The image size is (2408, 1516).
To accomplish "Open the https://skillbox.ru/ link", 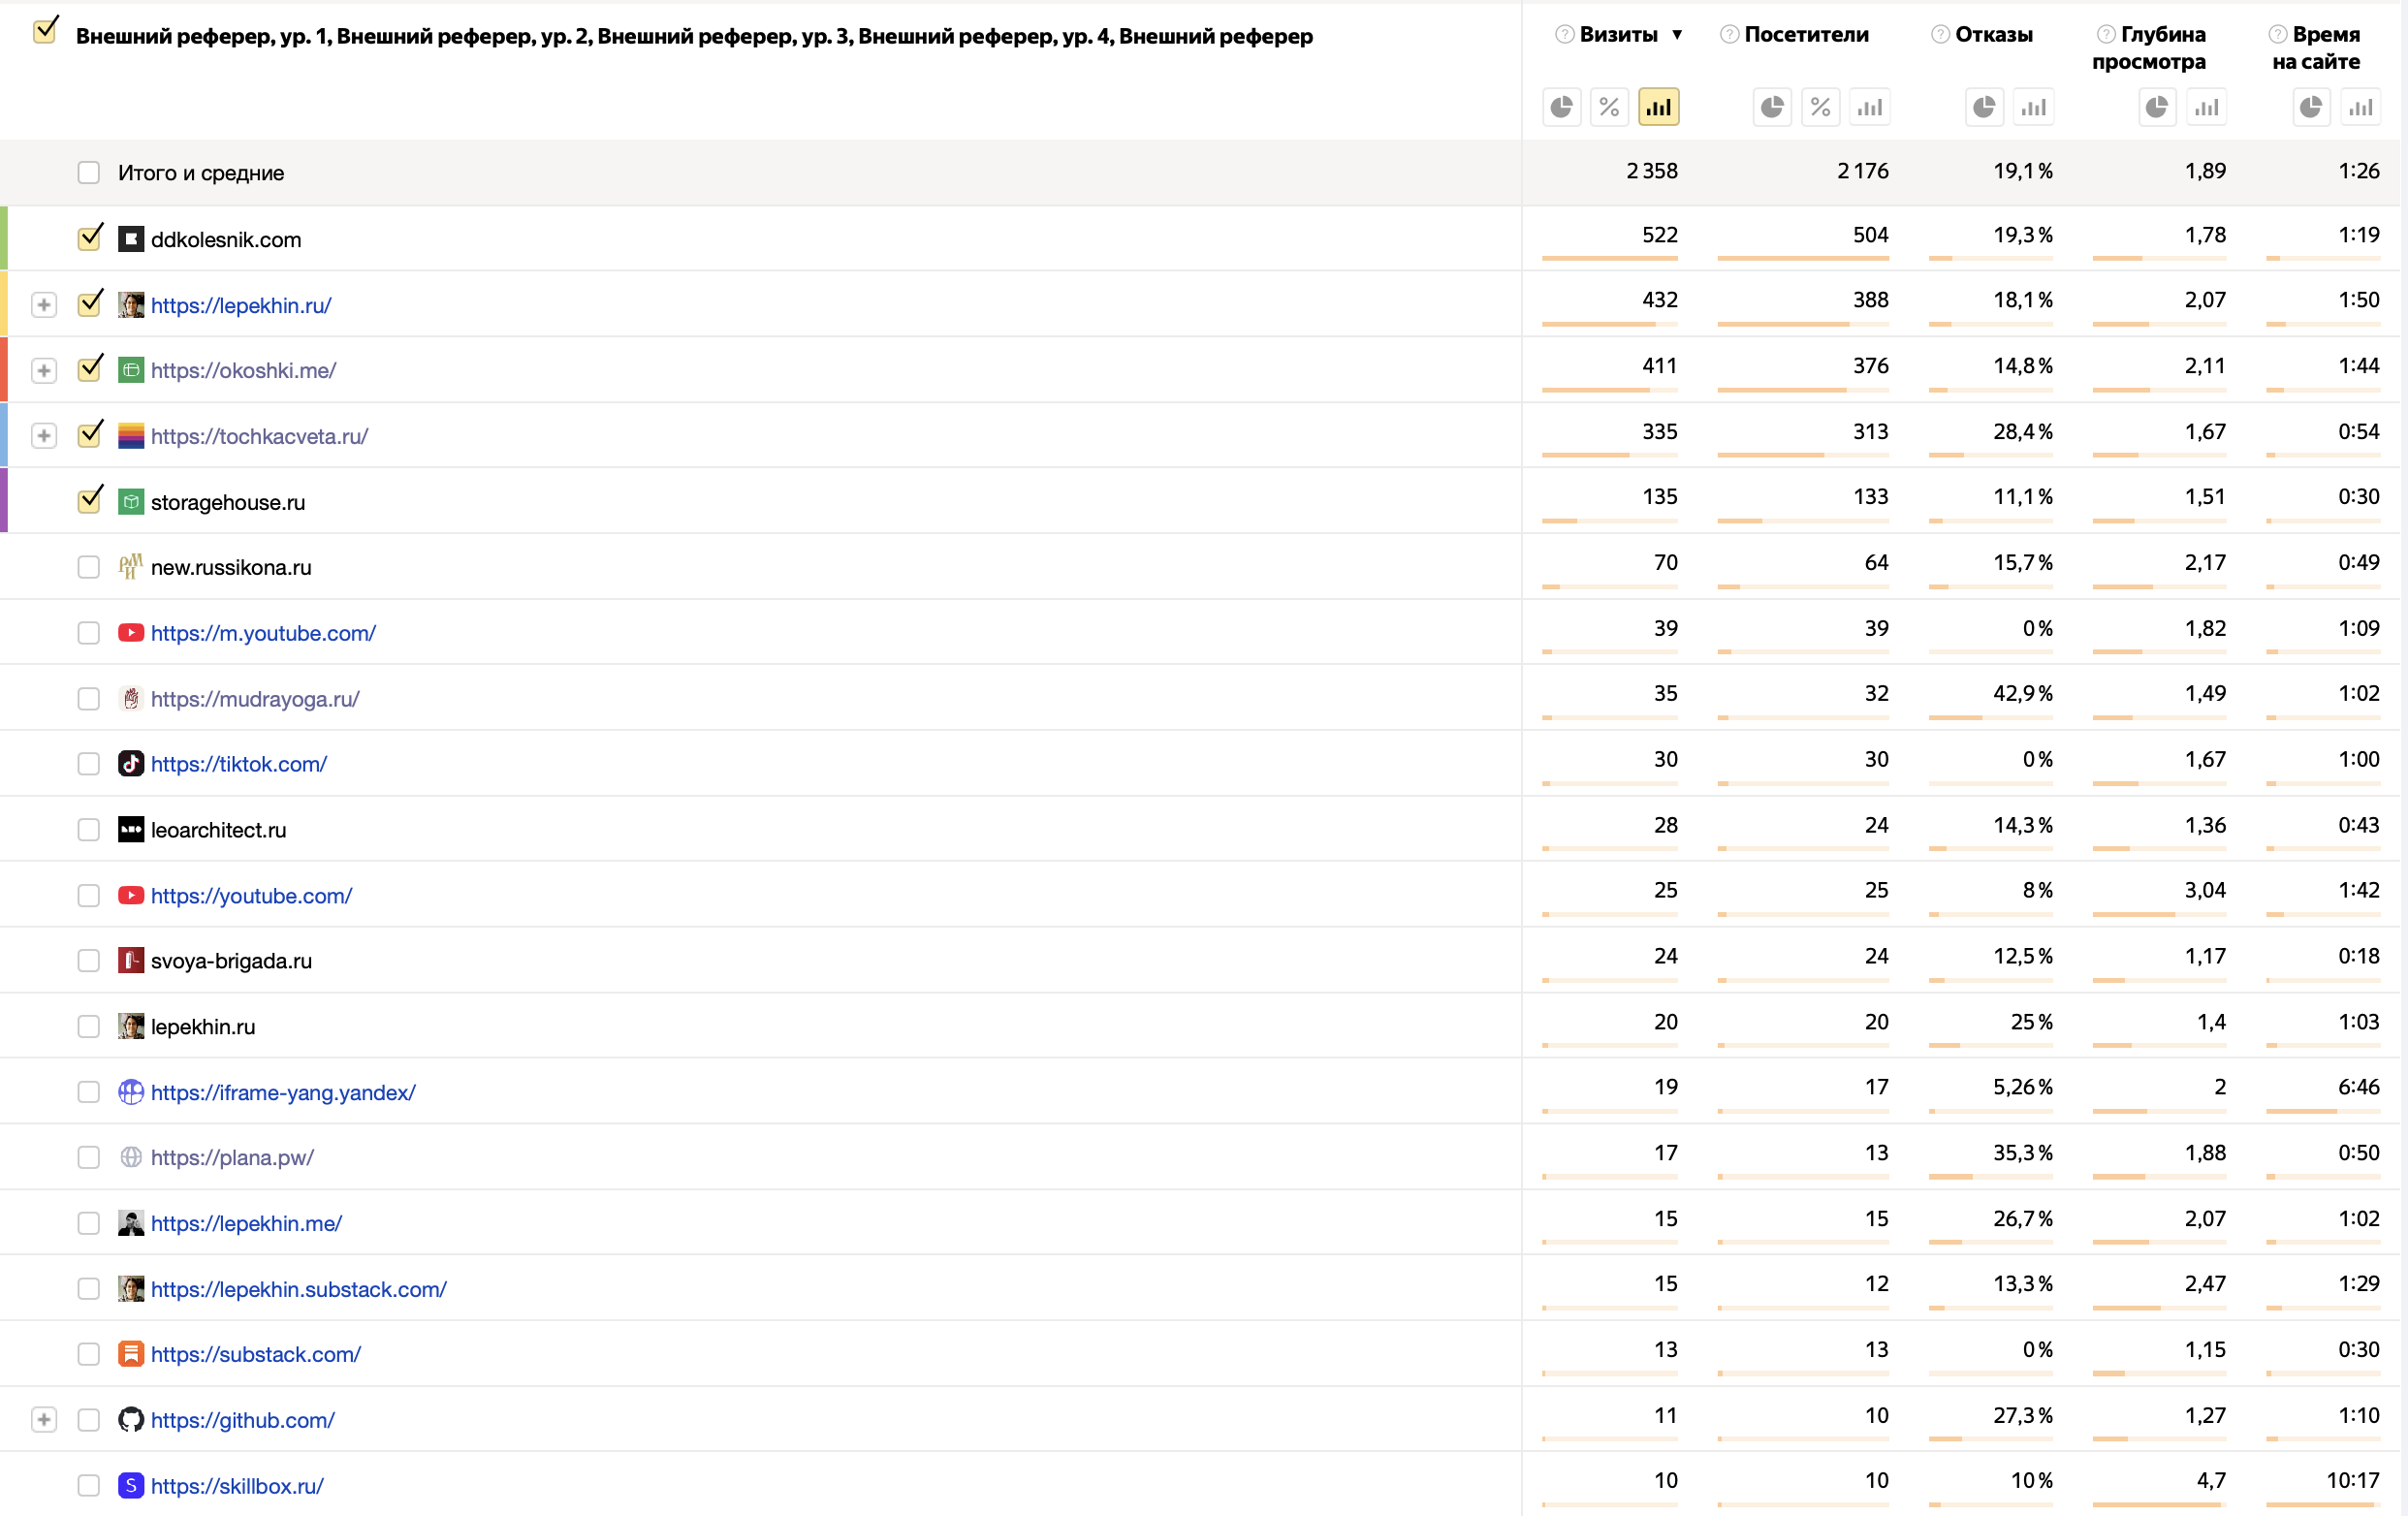I will (237, 1485).
